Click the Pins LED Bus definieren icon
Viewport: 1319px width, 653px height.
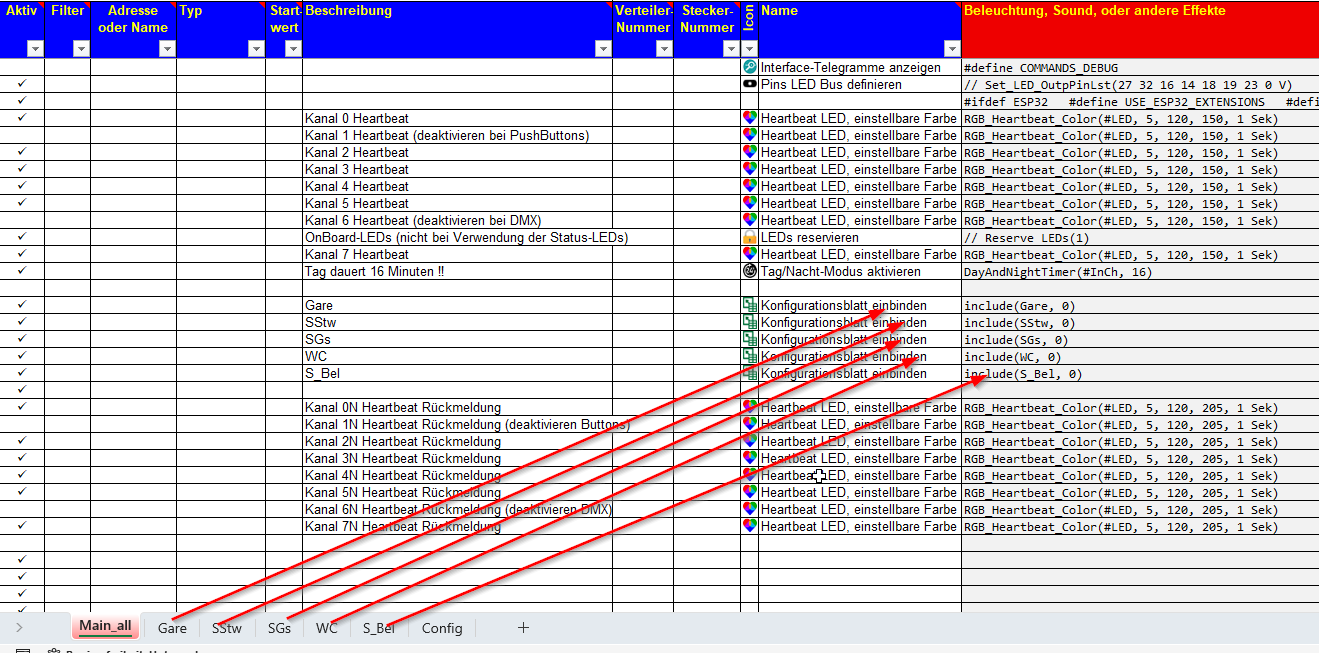(749, 84)
